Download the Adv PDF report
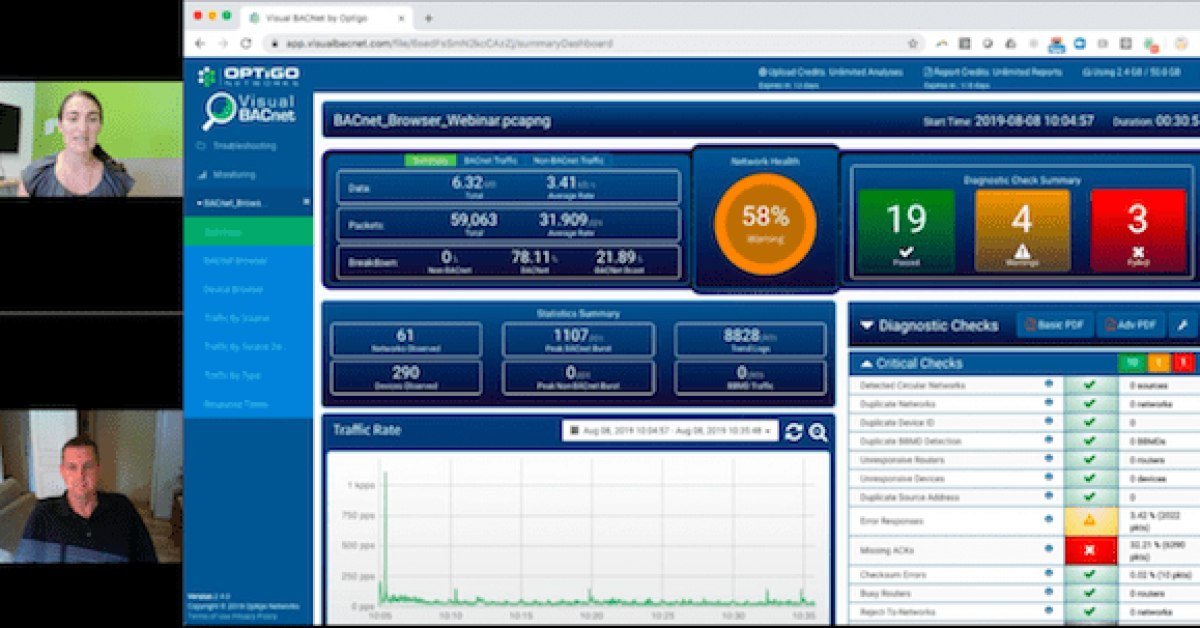Screen dimensions: 1200x628 [1131, 325]
